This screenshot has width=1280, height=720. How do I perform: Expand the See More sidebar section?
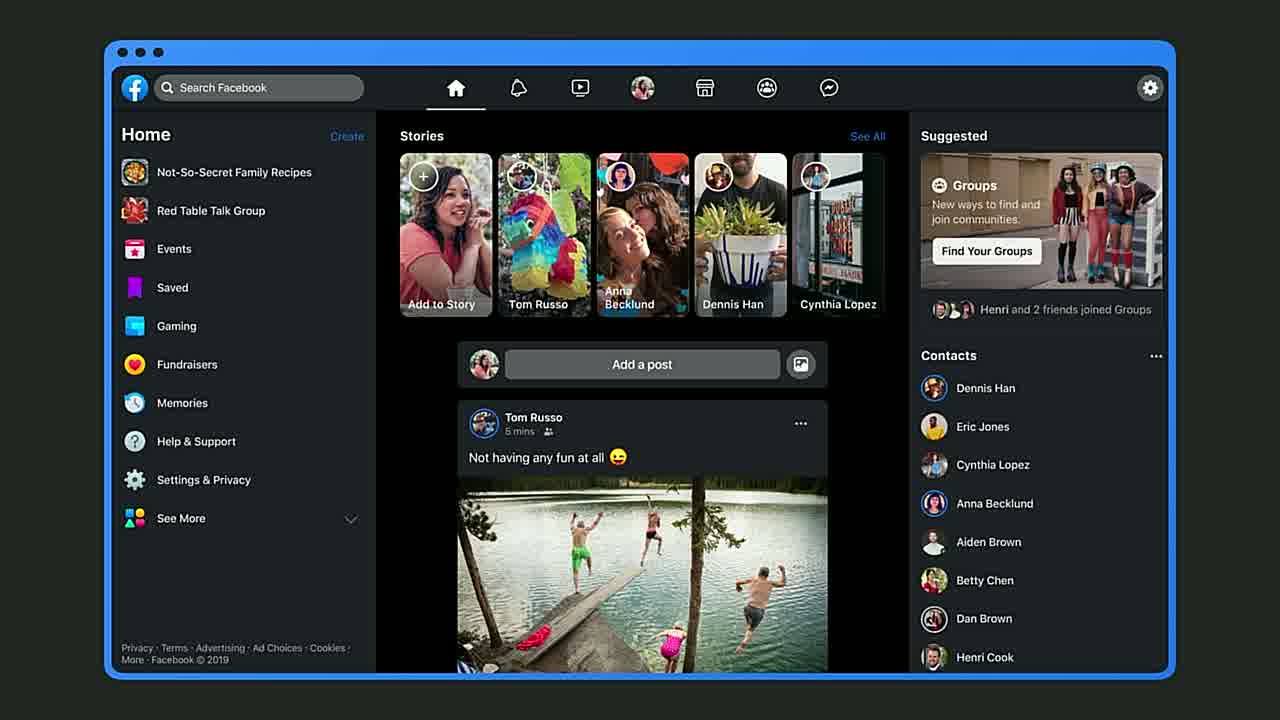tap(181, 518)
